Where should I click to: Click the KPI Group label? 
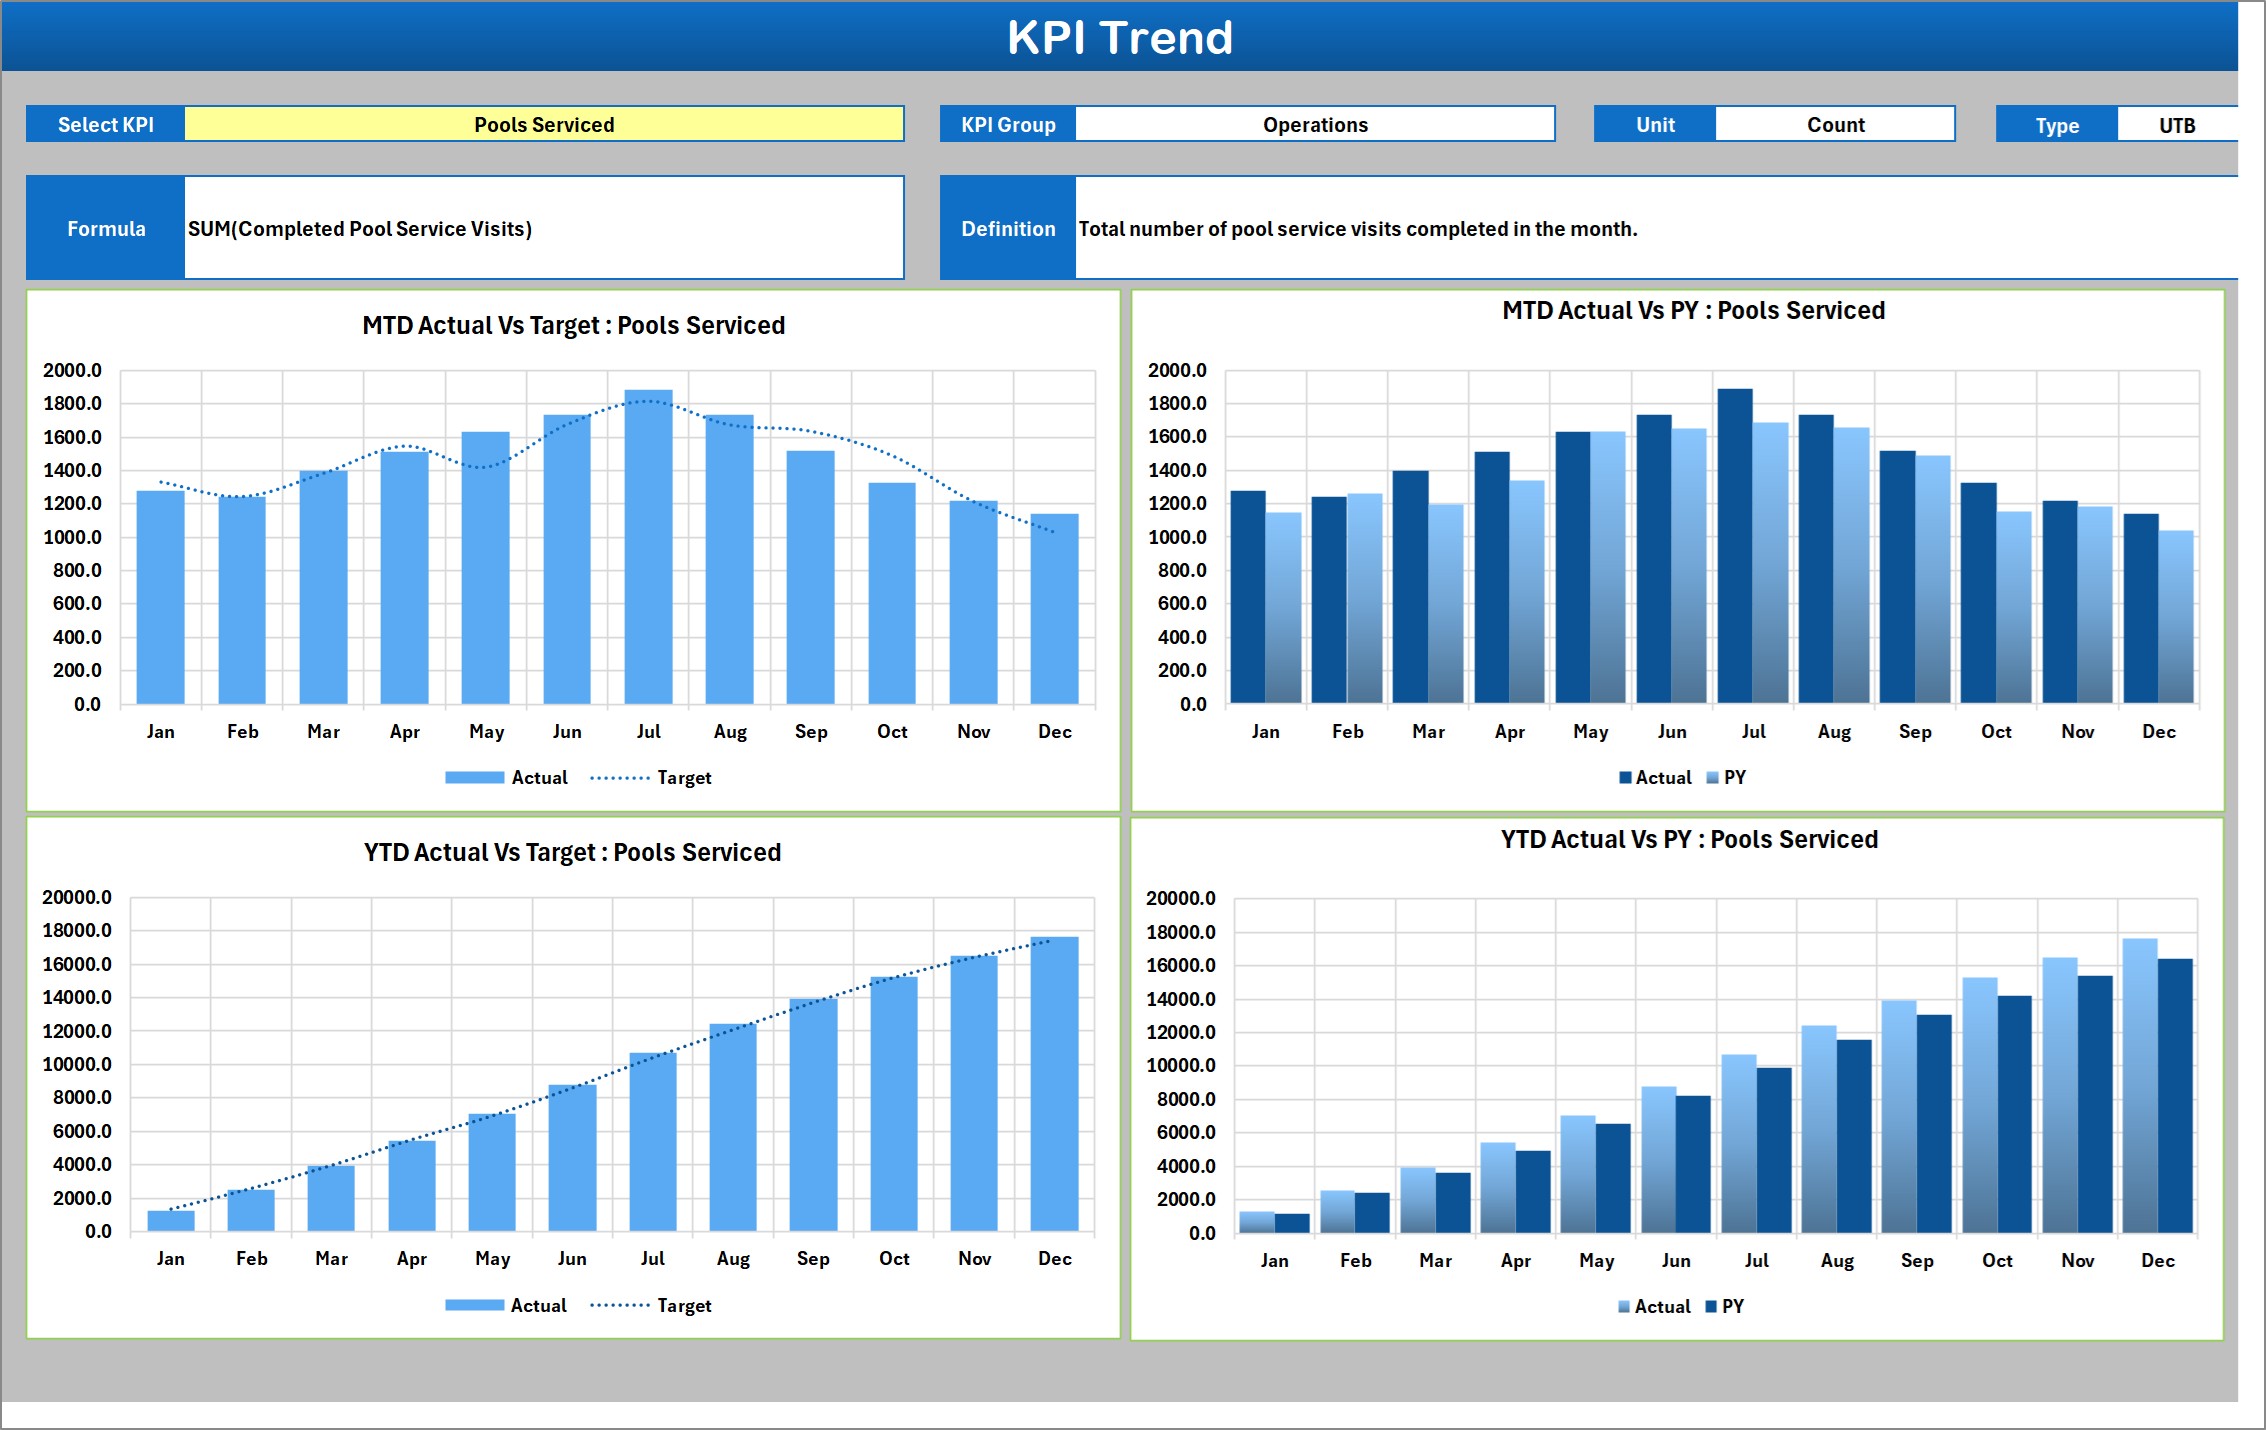tap(1008, 125)
